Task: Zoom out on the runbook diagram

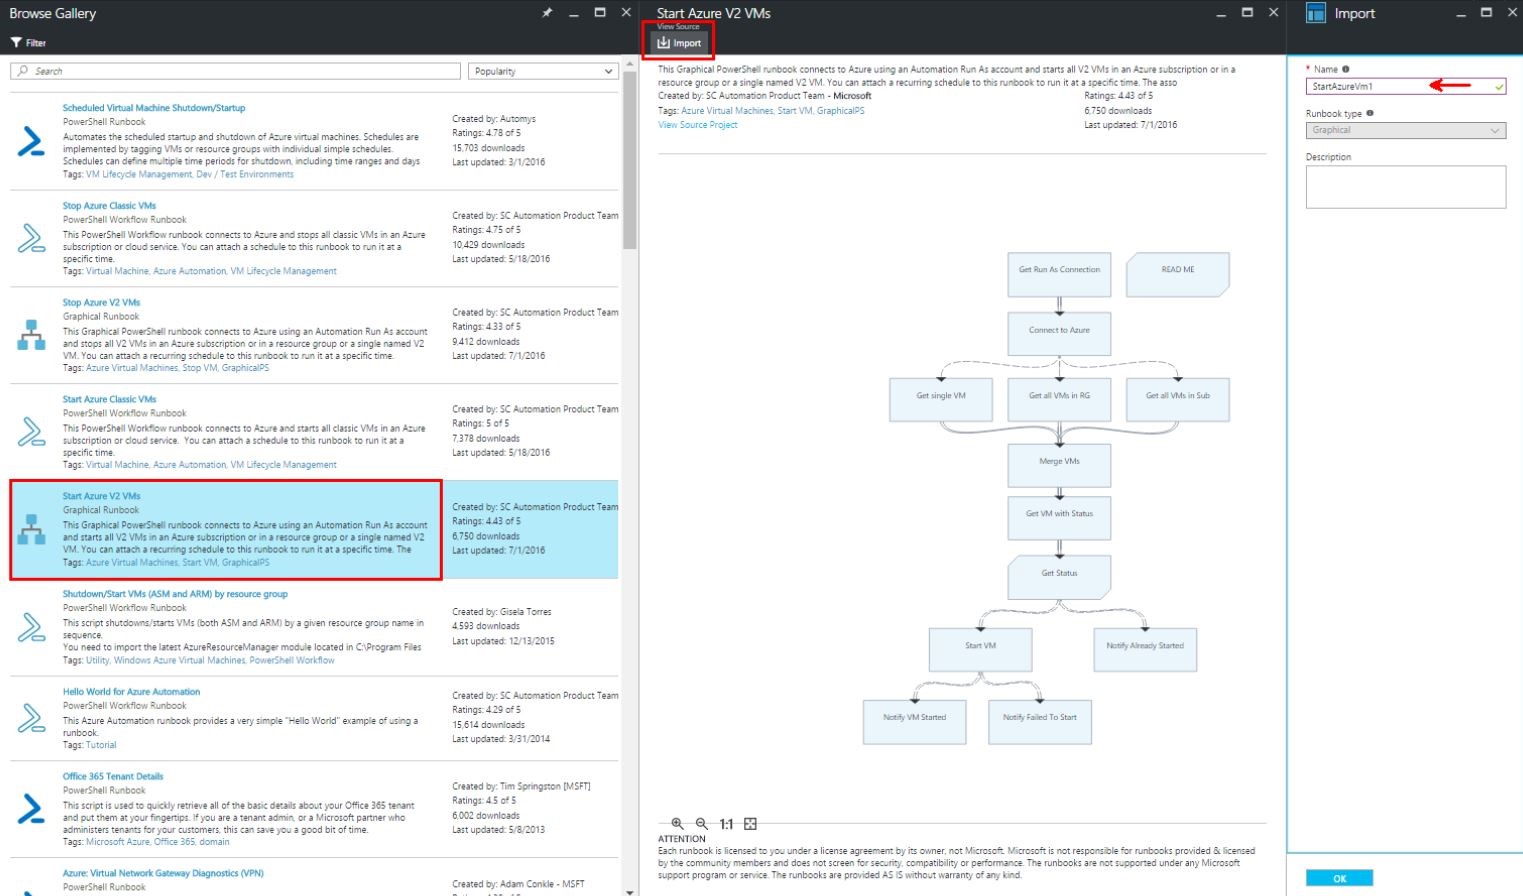Action: 702,824
